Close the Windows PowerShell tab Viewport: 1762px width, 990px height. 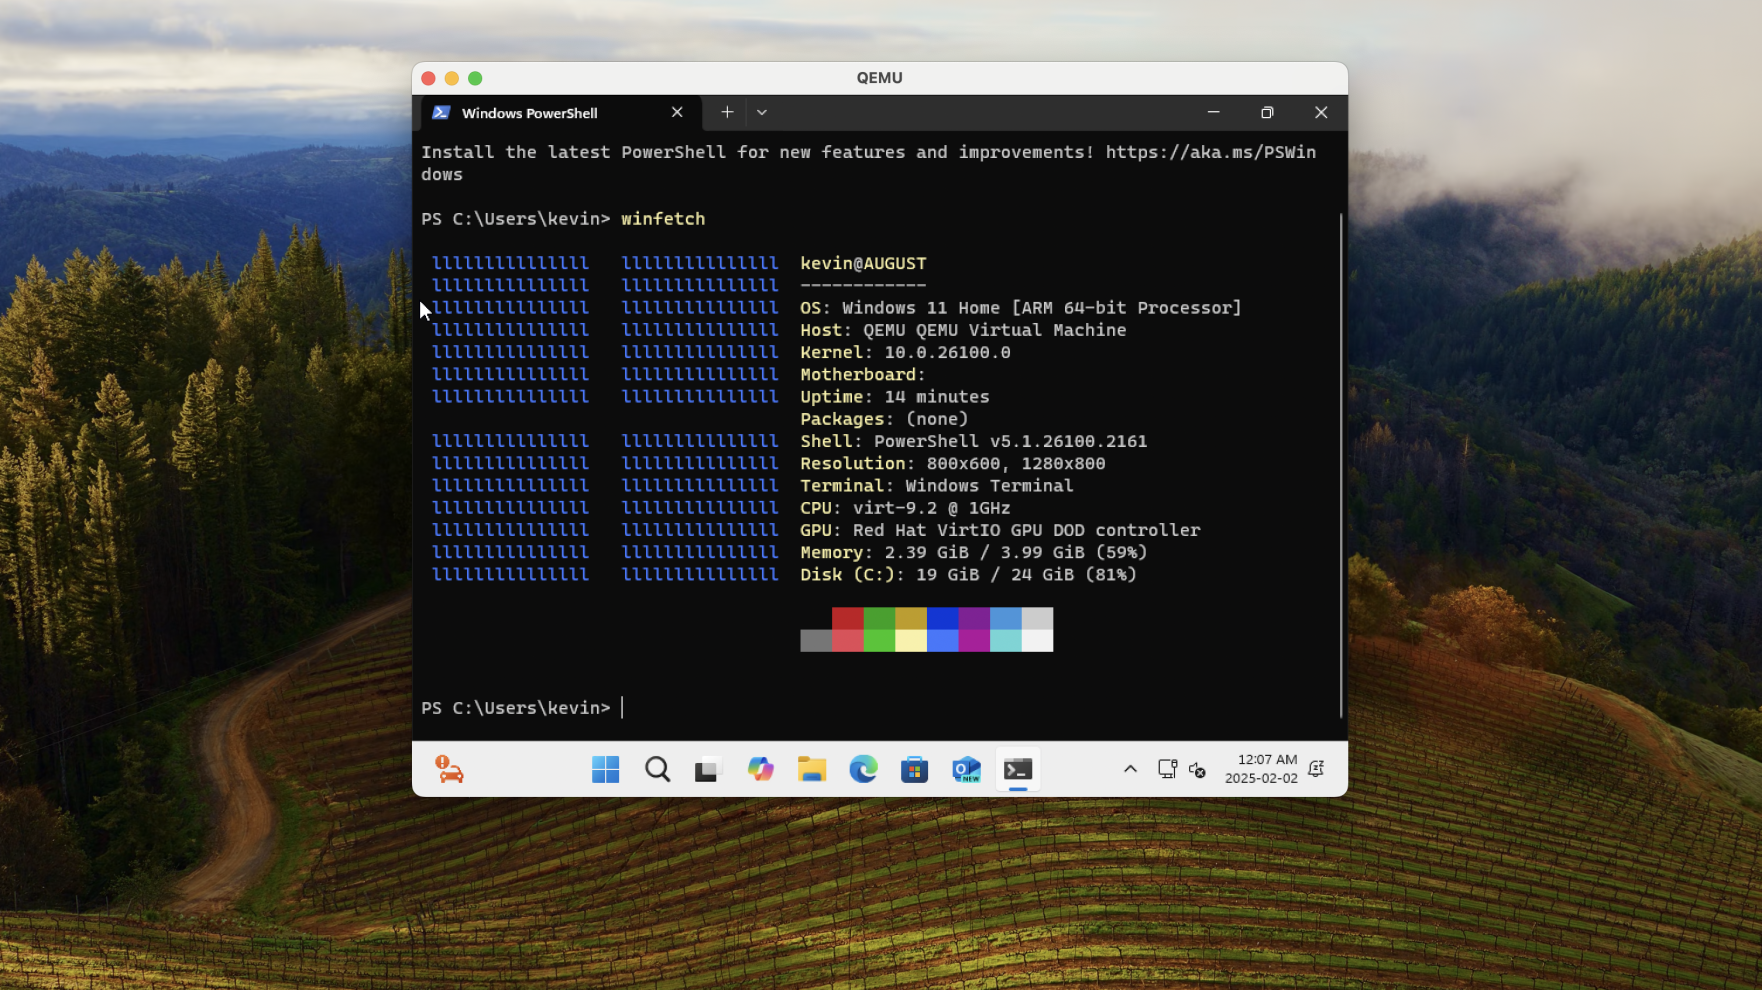coord(677,113)
